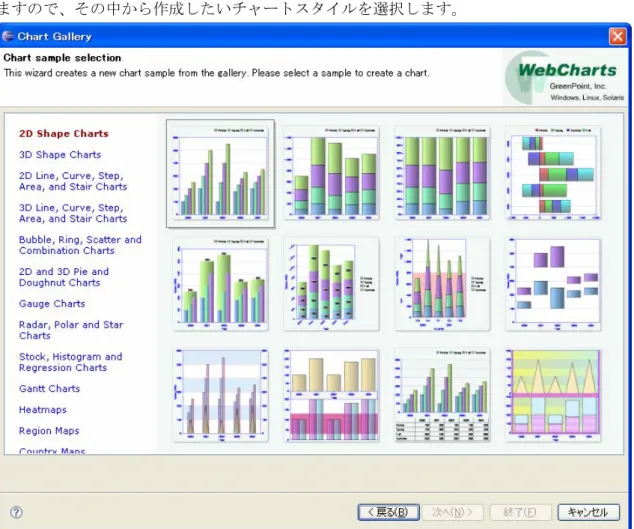Pick the bar chart with data table thumbnail
This screenshot has width=634, height=529.
(442, 395)
